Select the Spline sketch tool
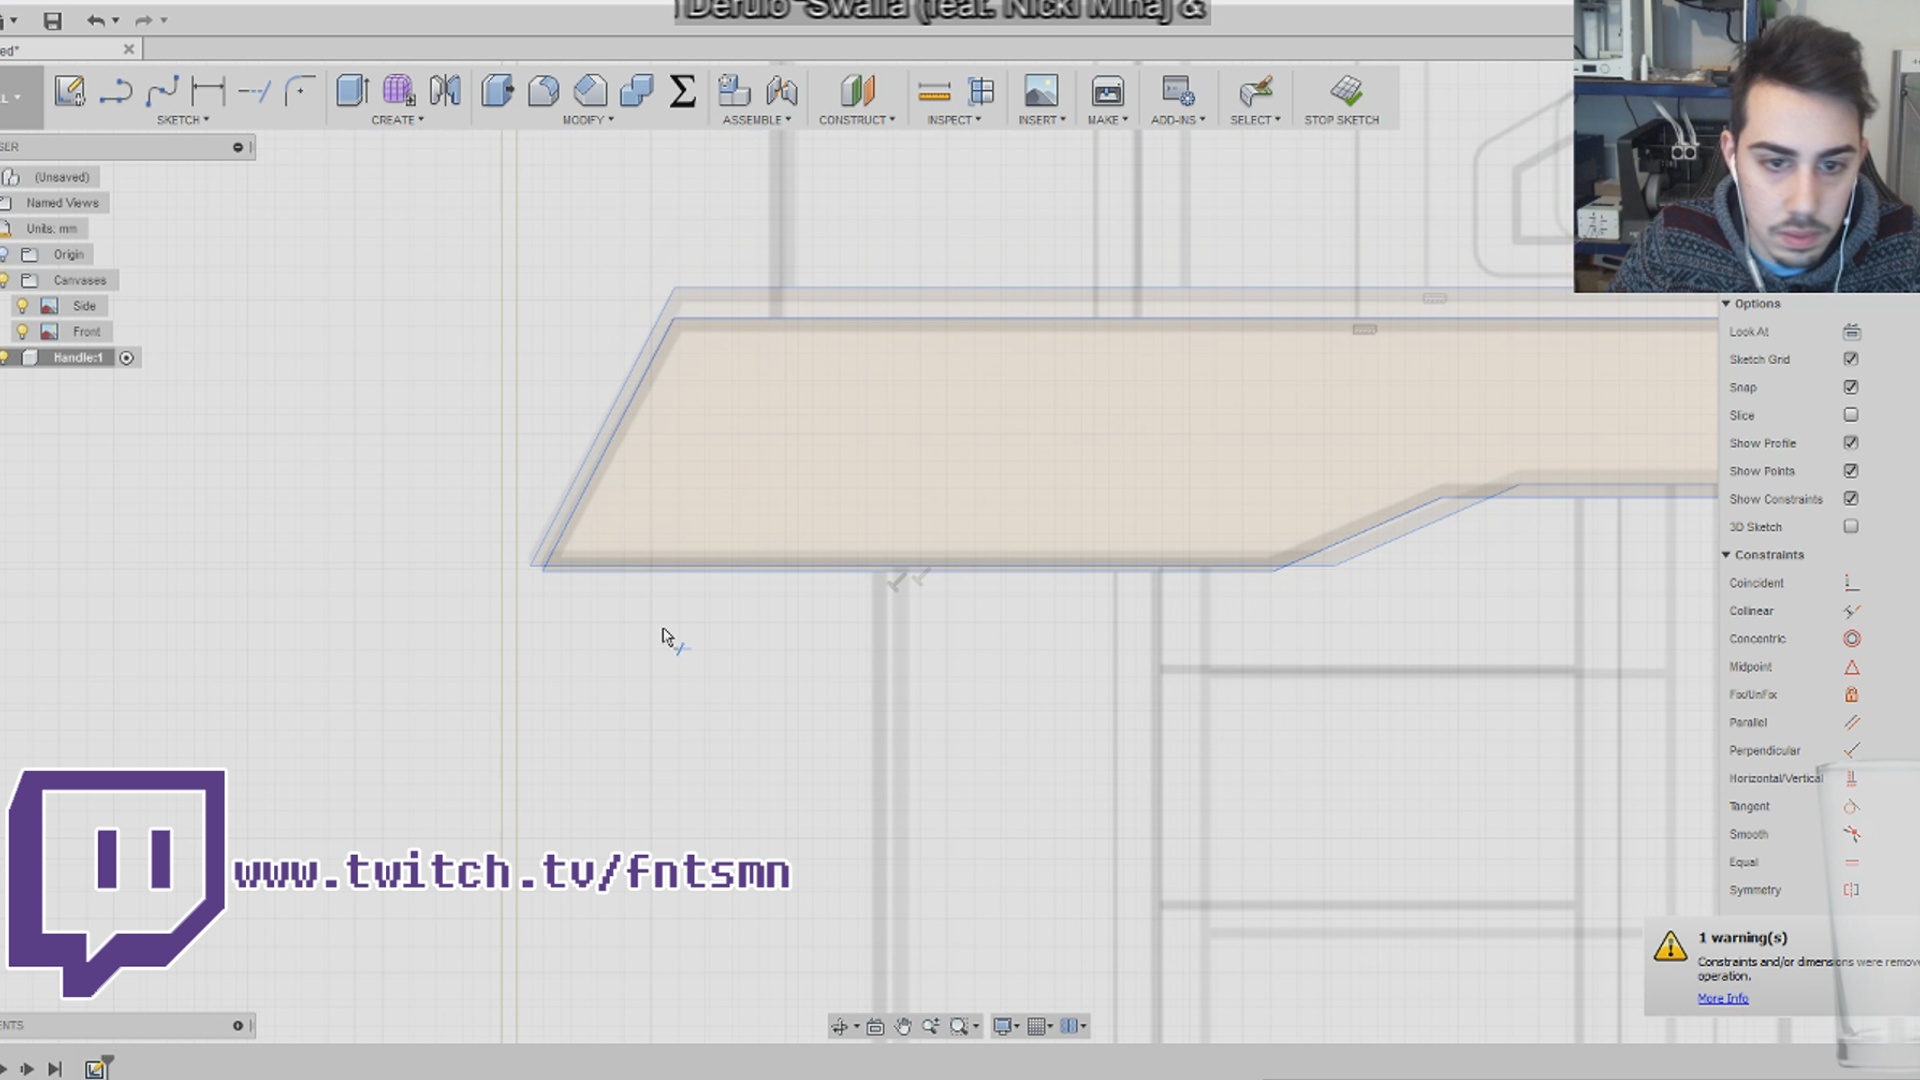1920x1080 pixels. coord(162,91)
